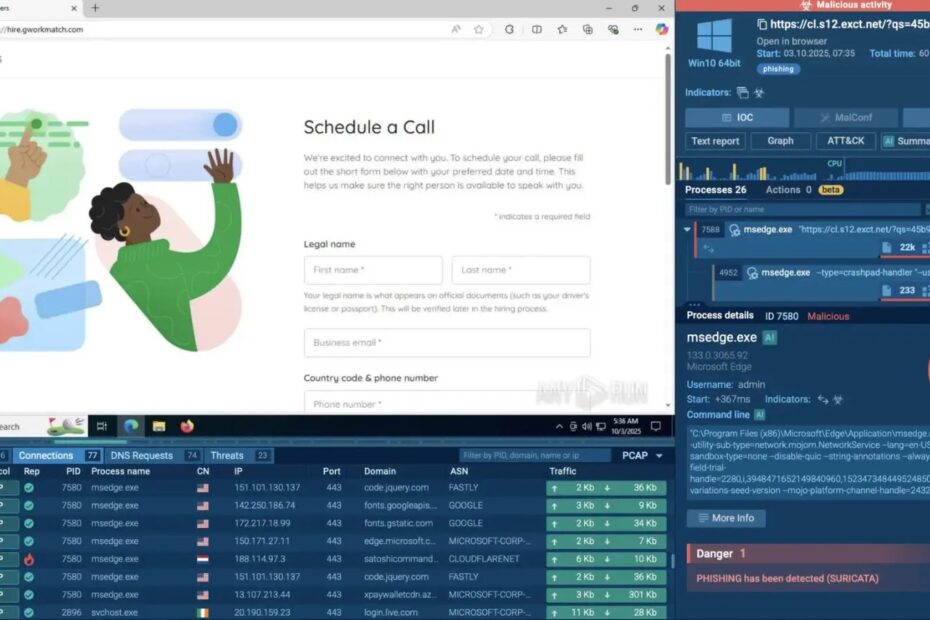Show hidden system tray icons
The image size is (930, 620).
(x=559, y=426)
